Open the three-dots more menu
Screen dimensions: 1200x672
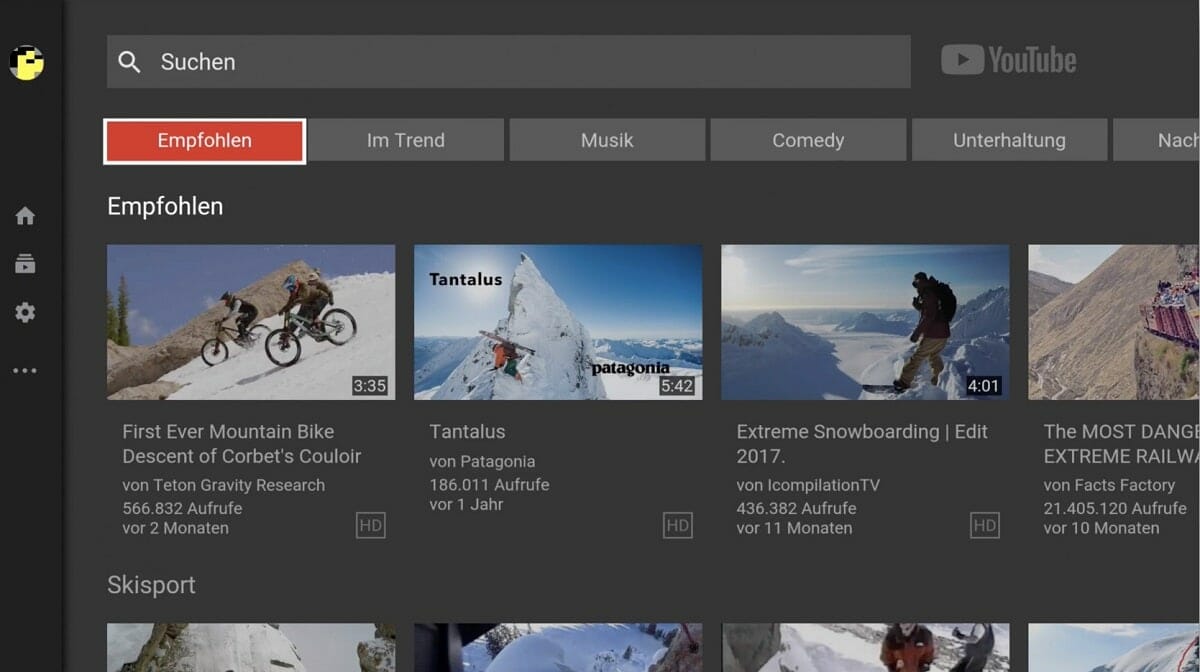click(25, 371)
